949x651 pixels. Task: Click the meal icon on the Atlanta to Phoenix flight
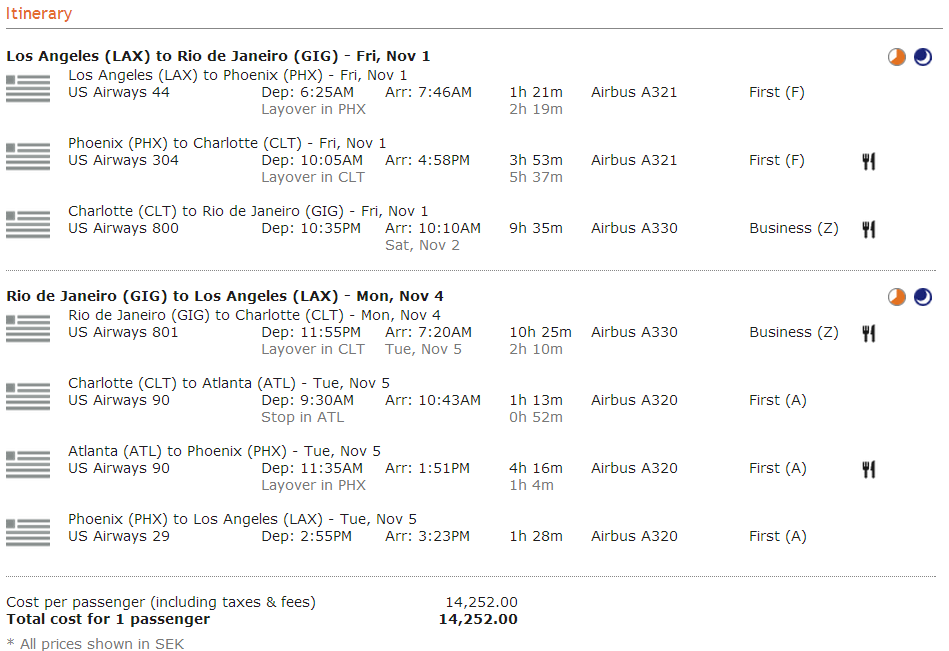click(868, 469)
